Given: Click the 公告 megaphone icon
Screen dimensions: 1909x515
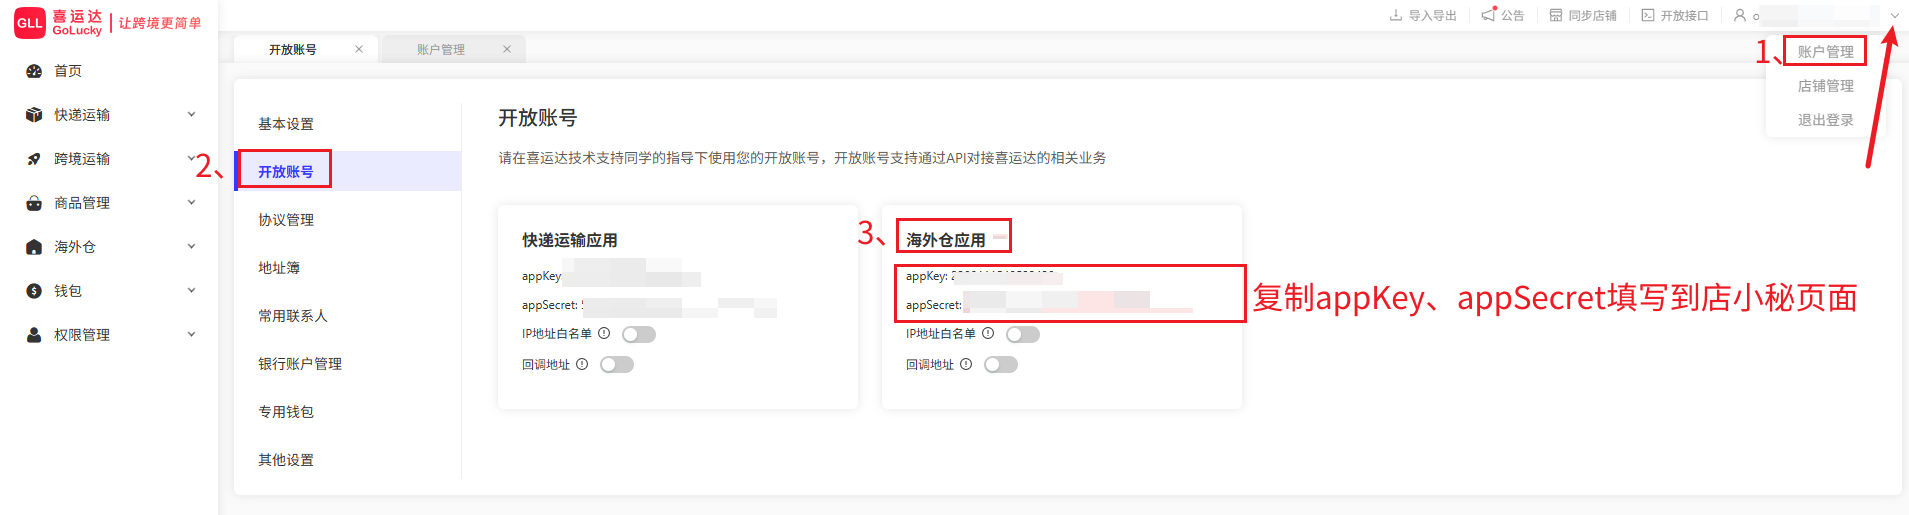Looking at the screenshot, I should click(1489, 14).
